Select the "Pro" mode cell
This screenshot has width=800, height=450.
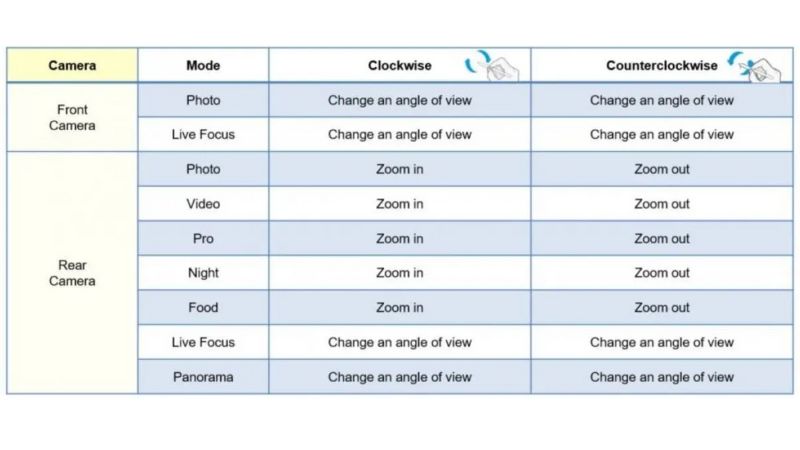203,239
